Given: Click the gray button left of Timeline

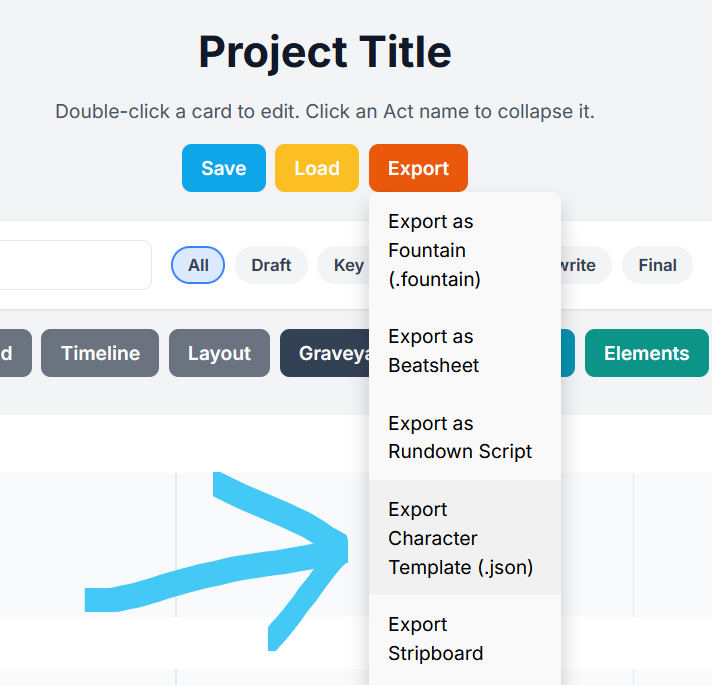Looking at the screenshot, I should click(x=15, y=353).
